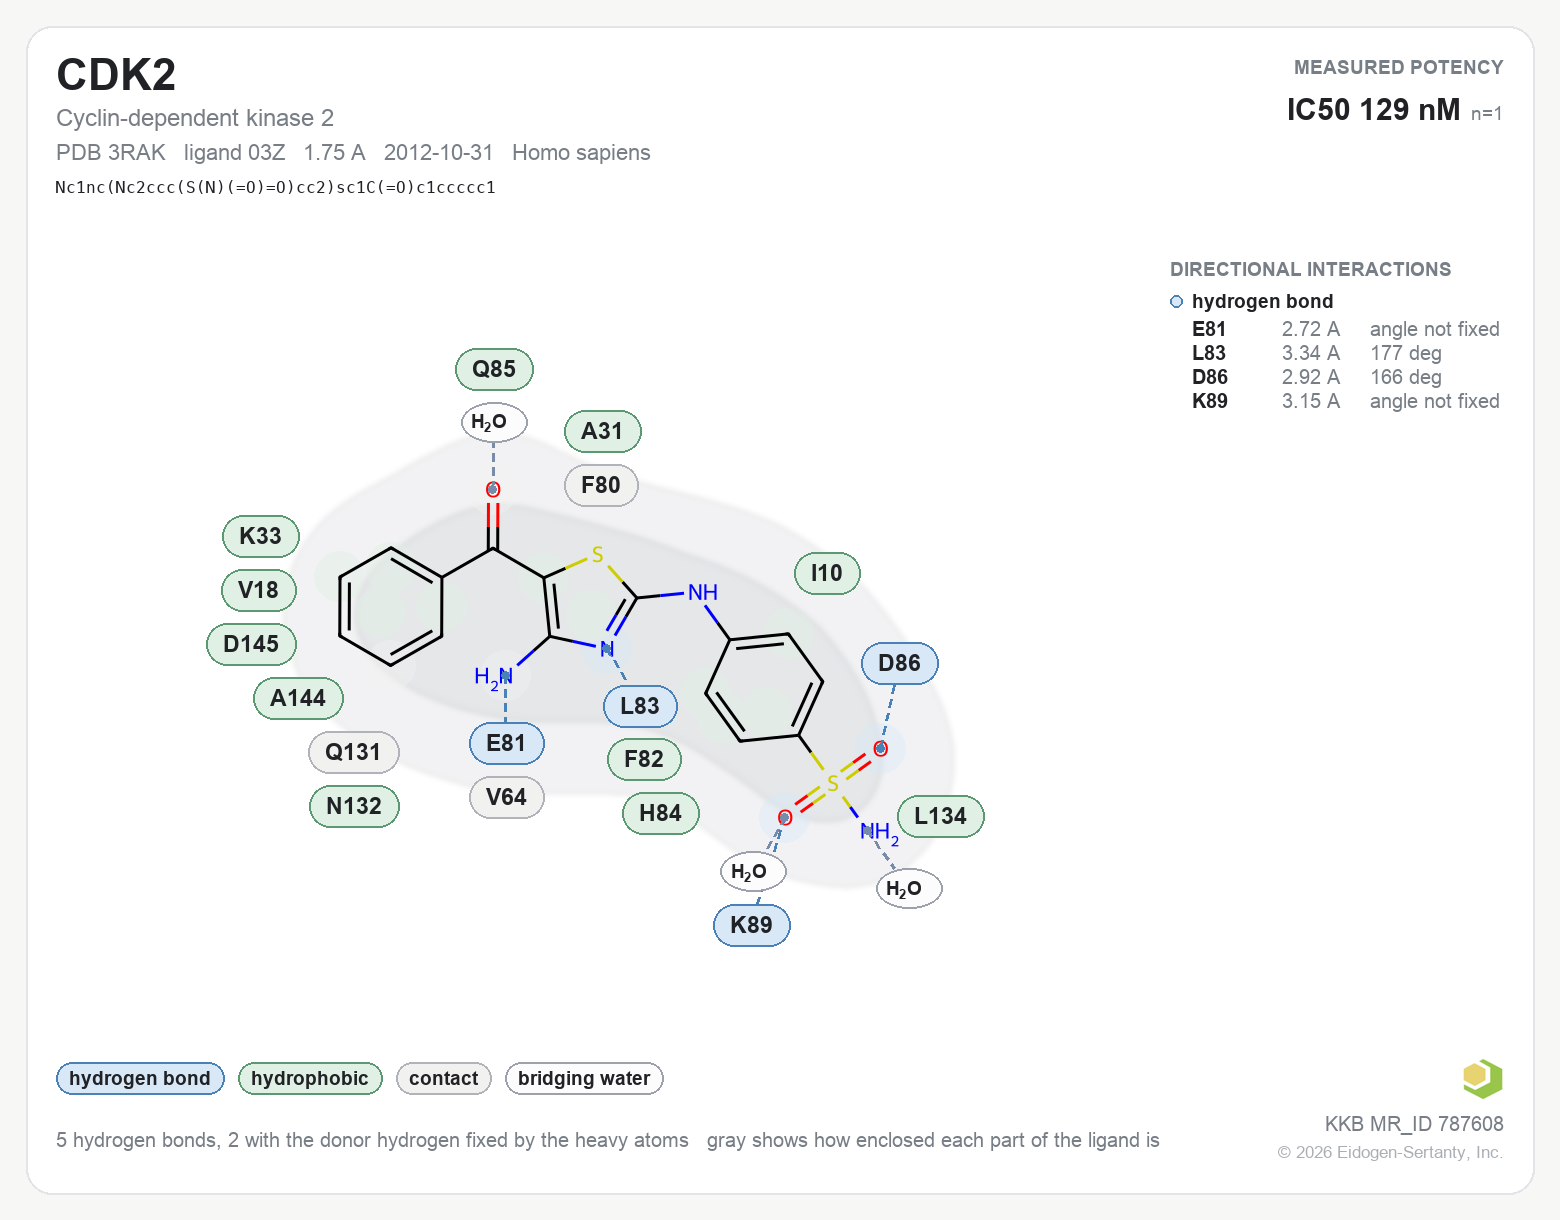The height and width of the screenshot is (1220, 1560).
Task: Select the PDB 3RAK identifier
Action: click(111, 152)
